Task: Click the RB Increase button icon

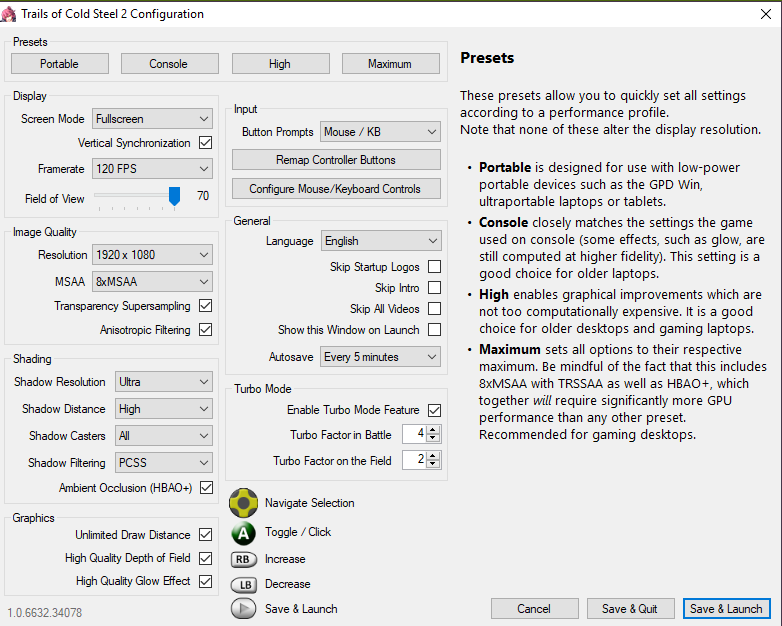Action: point(244,559)
